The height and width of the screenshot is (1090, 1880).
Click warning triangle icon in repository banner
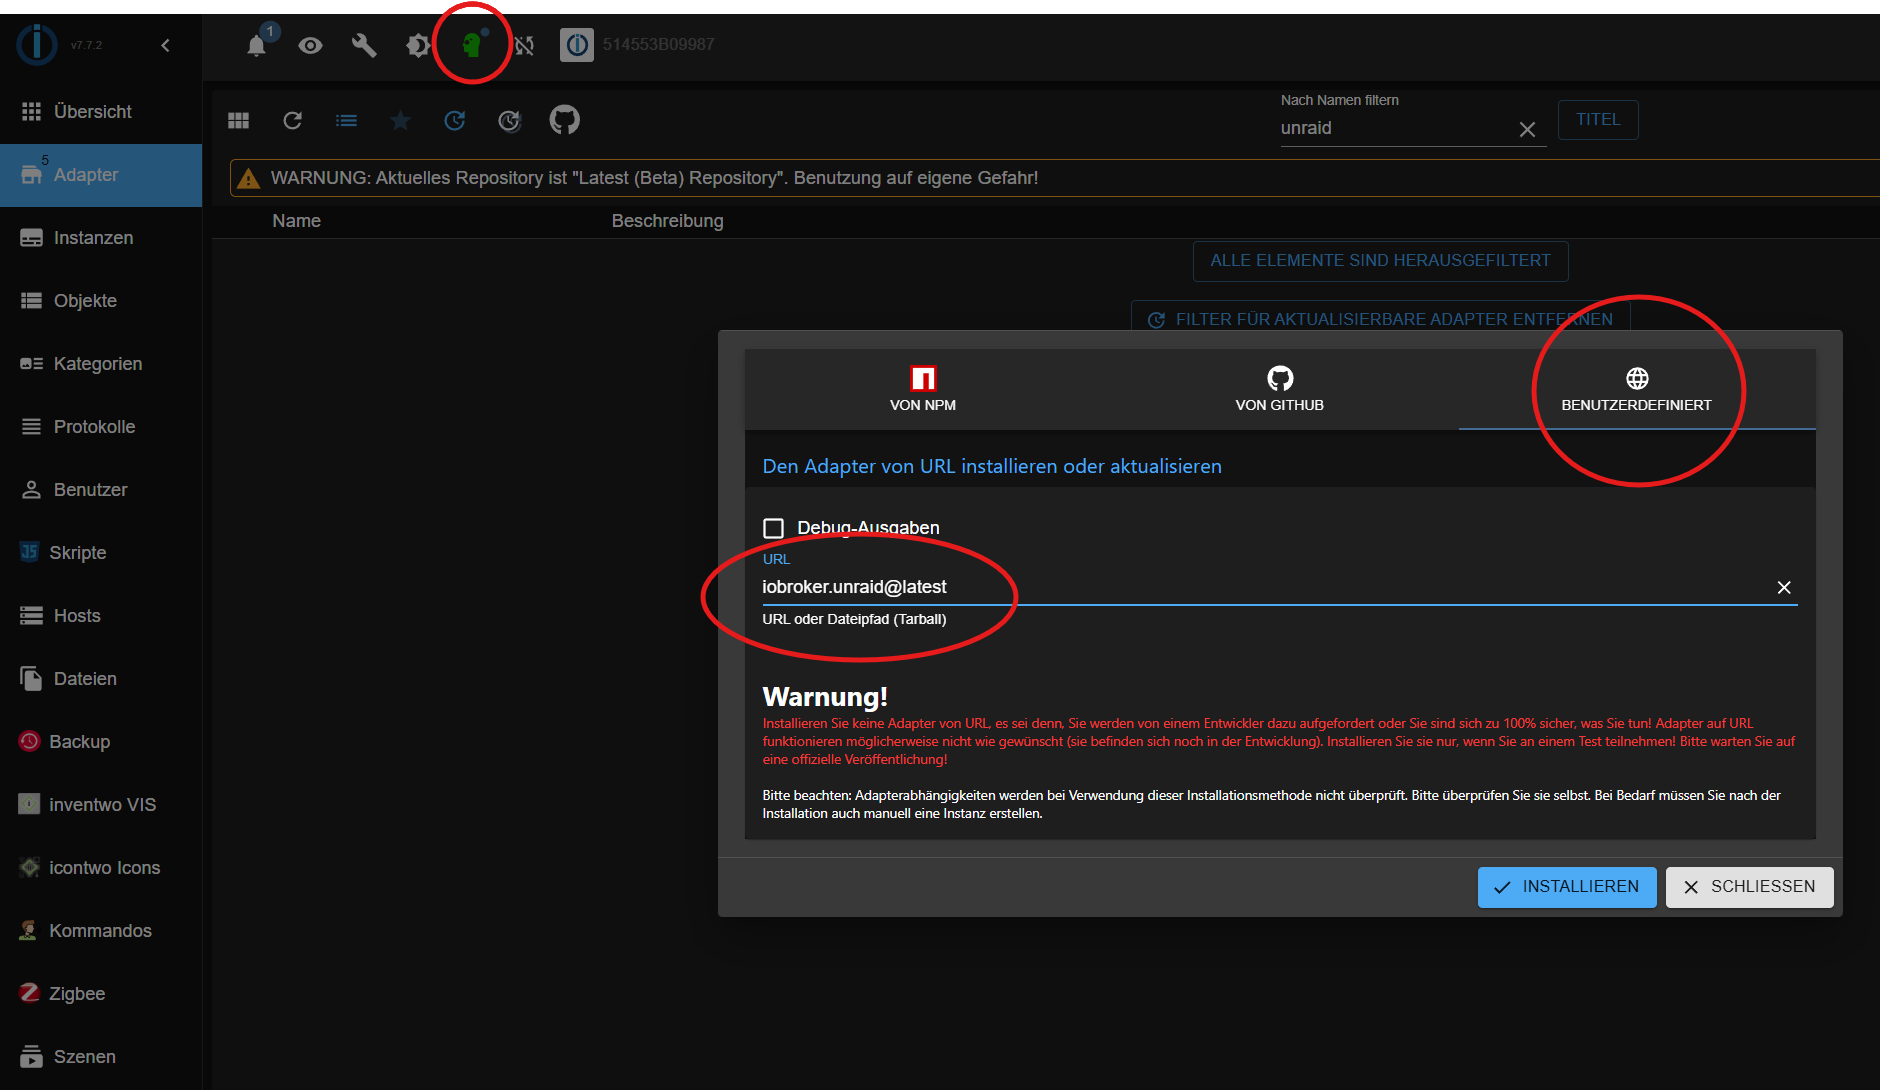(x=249, y=179)
